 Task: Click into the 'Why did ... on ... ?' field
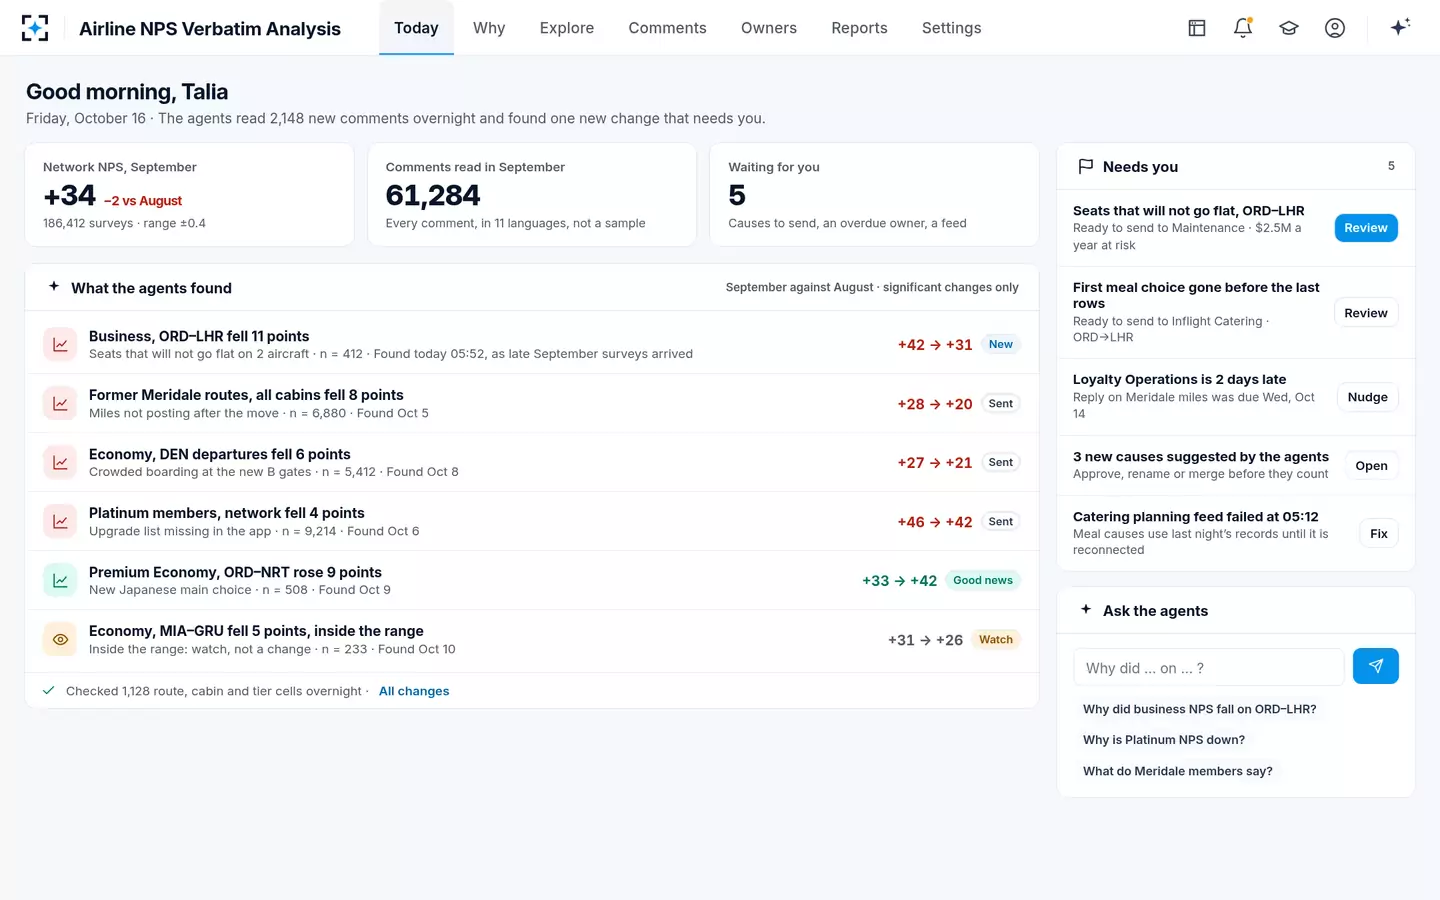click(x=1208, y=667)
